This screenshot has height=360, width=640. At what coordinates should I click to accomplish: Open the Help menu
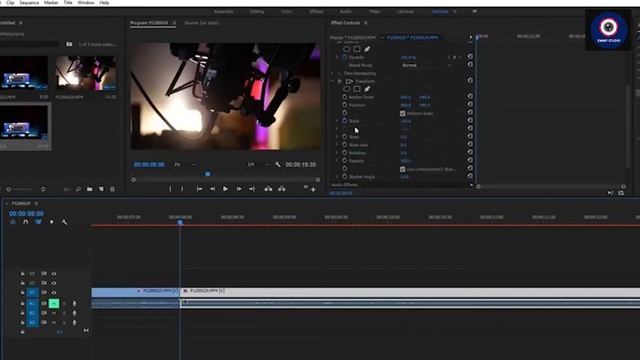(104, 2)
